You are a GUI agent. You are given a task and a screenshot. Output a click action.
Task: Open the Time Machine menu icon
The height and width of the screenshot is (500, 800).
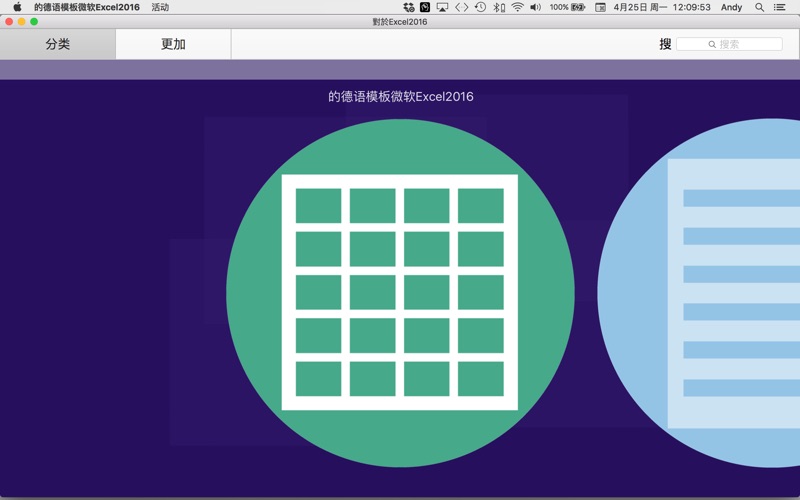[x=480, y=7]
